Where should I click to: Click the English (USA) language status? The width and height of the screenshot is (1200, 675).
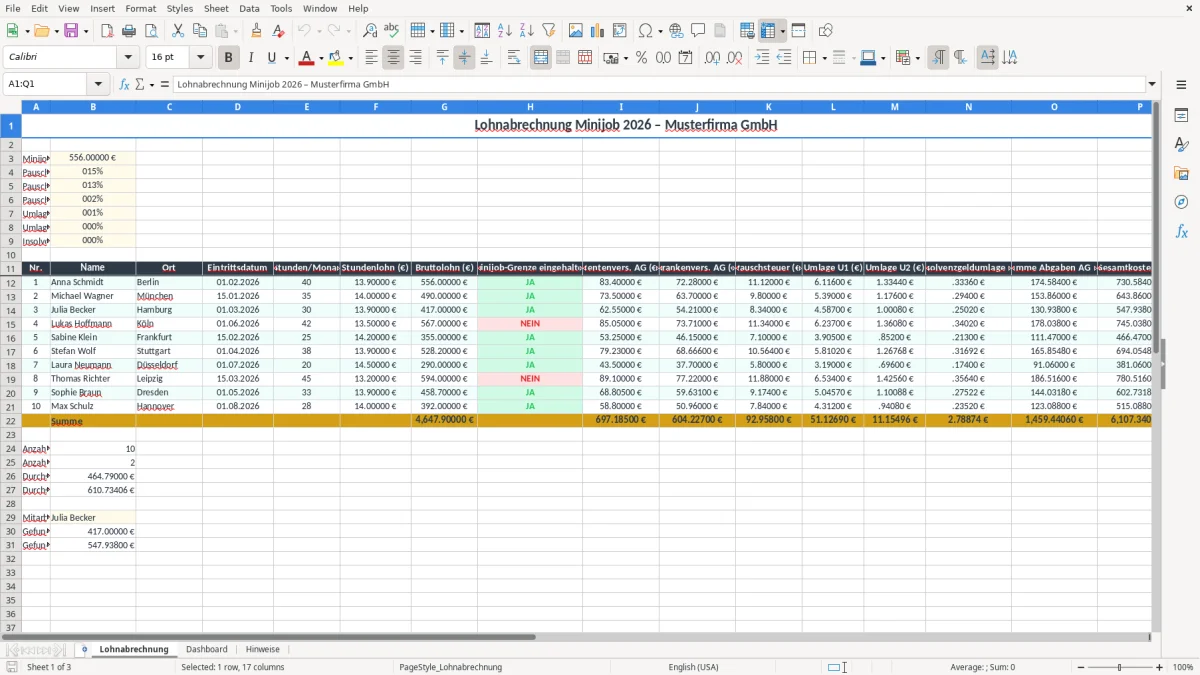point(693,667)
